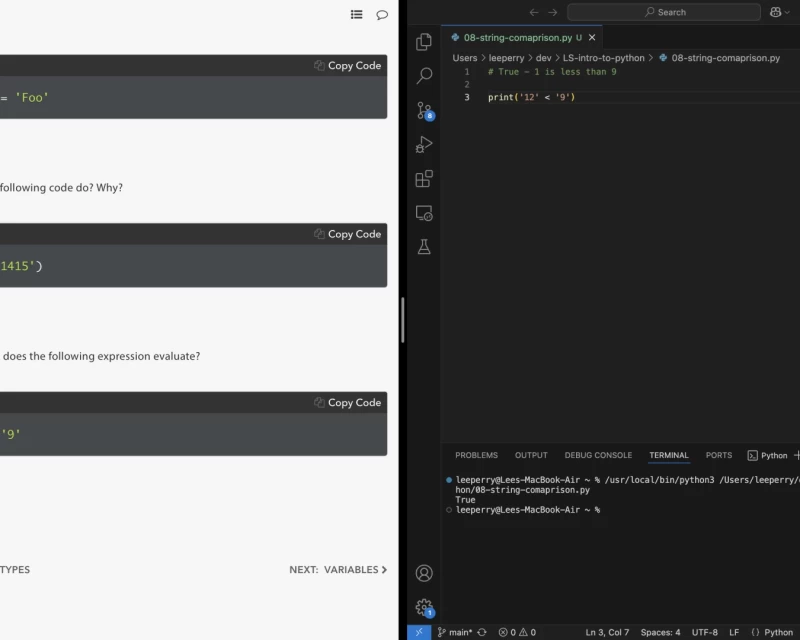Open the Testing flask view

click(x=424, y=247)
